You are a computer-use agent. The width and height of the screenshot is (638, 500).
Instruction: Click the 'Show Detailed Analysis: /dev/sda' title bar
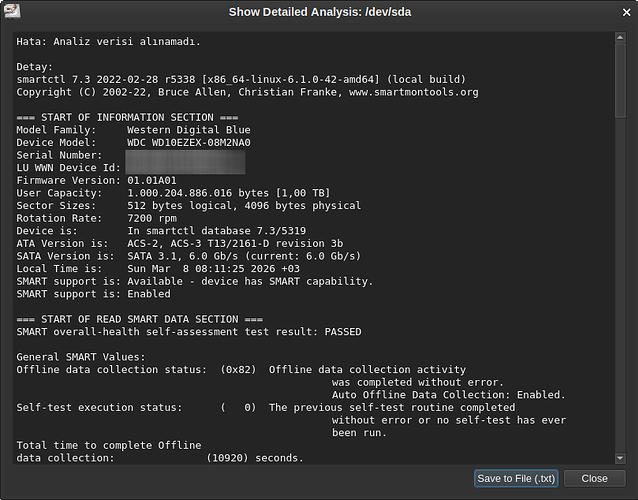pos(319,12)
